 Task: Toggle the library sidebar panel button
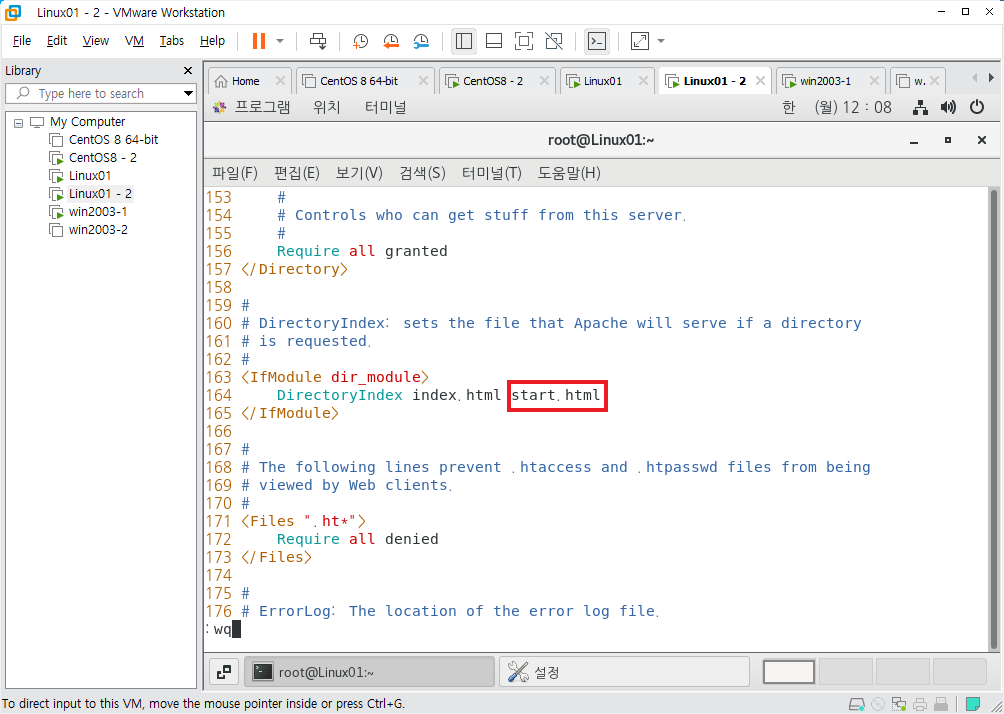coord(464,41)
